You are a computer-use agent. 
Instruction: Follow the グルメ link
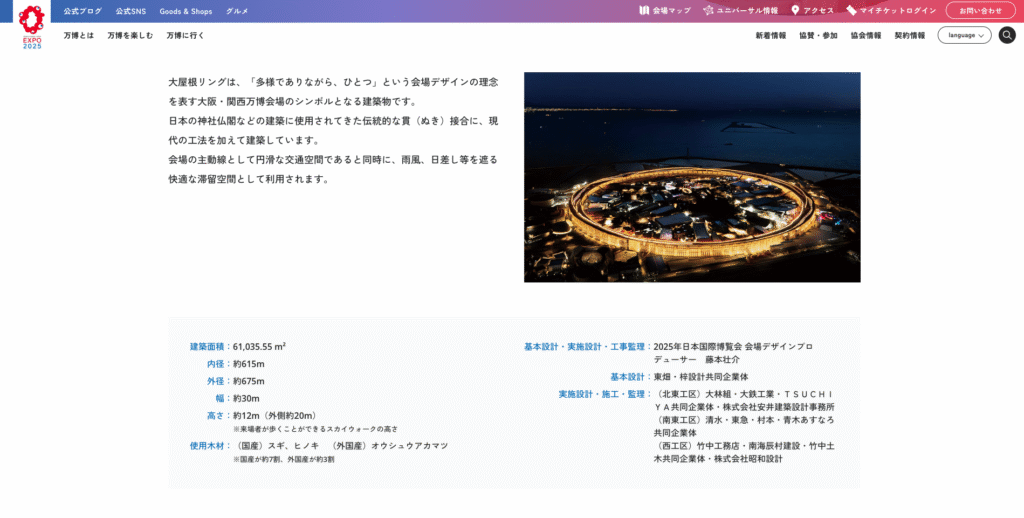[237, 11]
